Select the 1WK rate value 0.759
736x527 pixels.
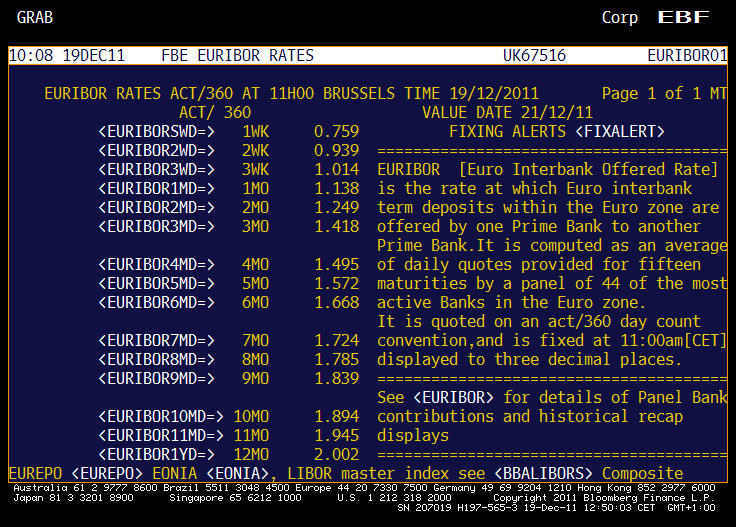(337, 131)
